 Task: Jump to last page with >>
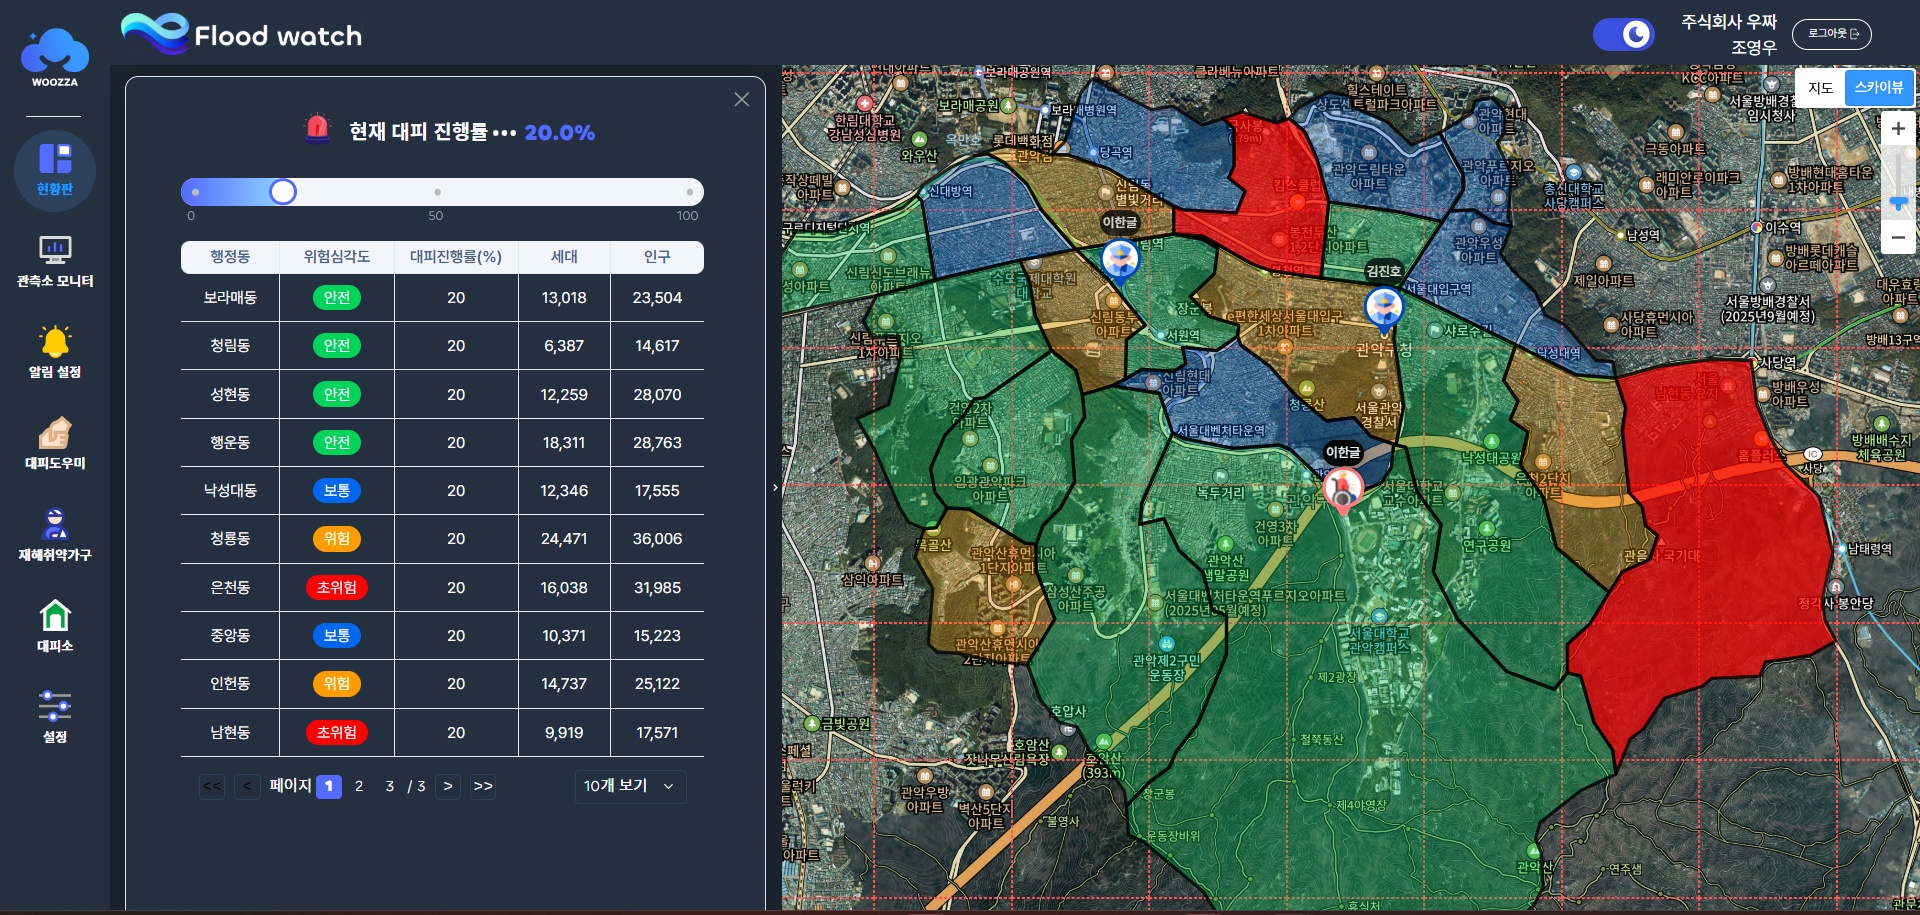(x=483, y=786)
